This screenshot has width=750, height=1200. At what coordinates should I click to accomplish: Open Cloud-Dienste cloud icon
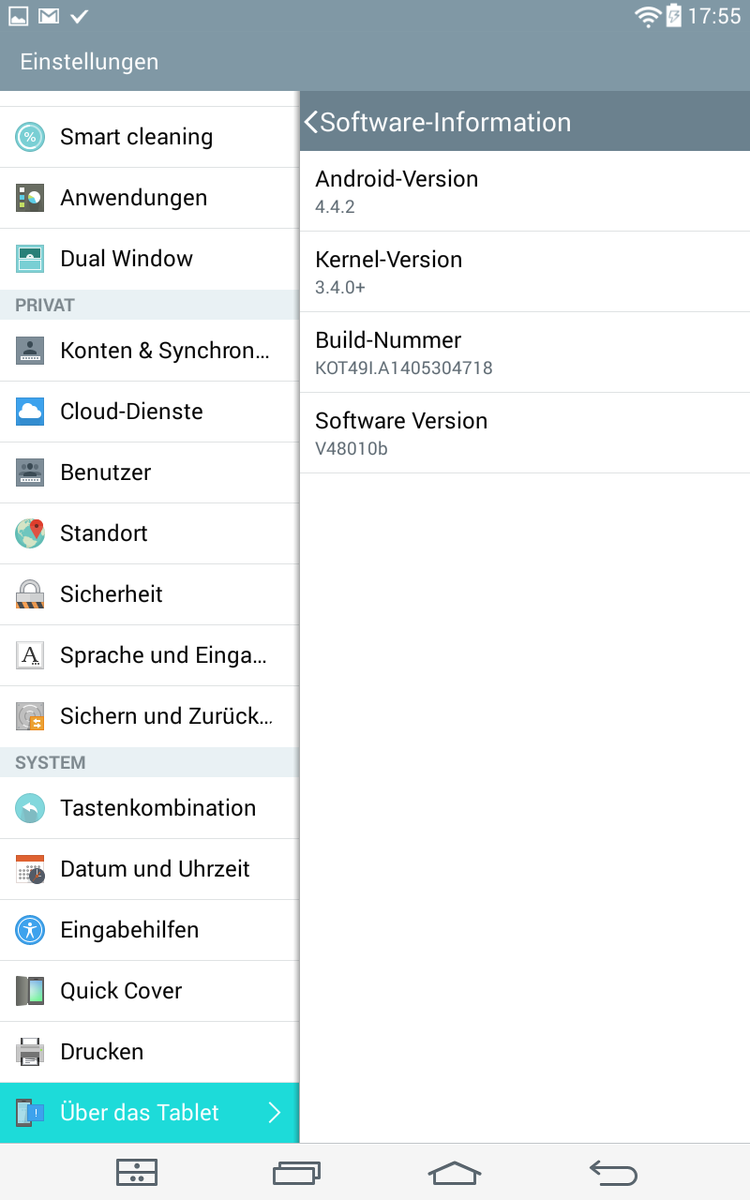(x=30, y=411)
